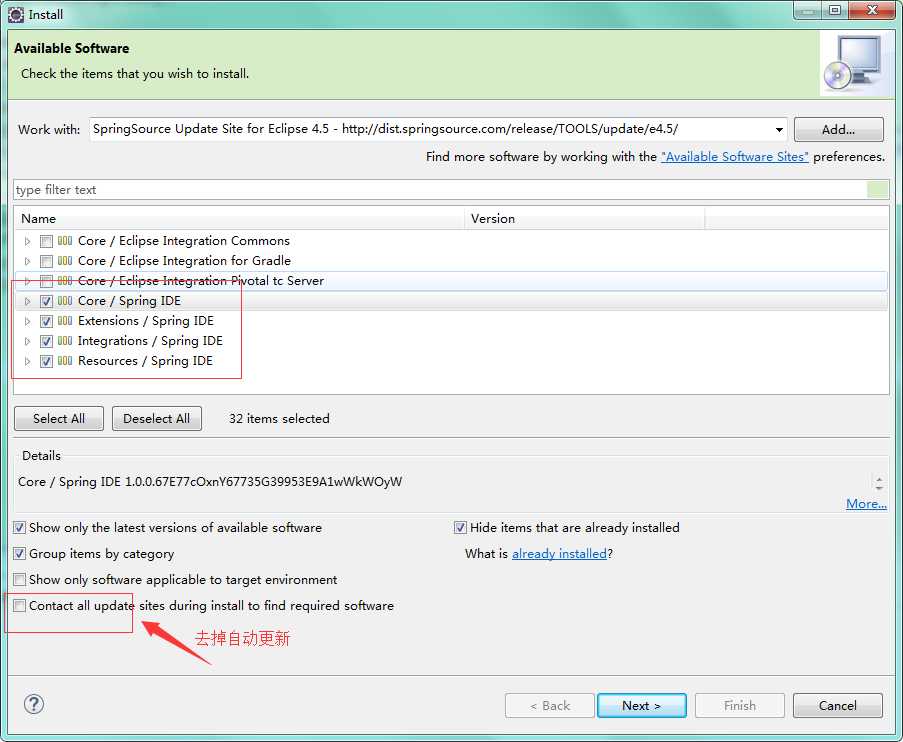Viewport: 903px width, 742px height.
Task: Select the Integrations / Spring IDE row label
Action: click(x=150, y=341)
